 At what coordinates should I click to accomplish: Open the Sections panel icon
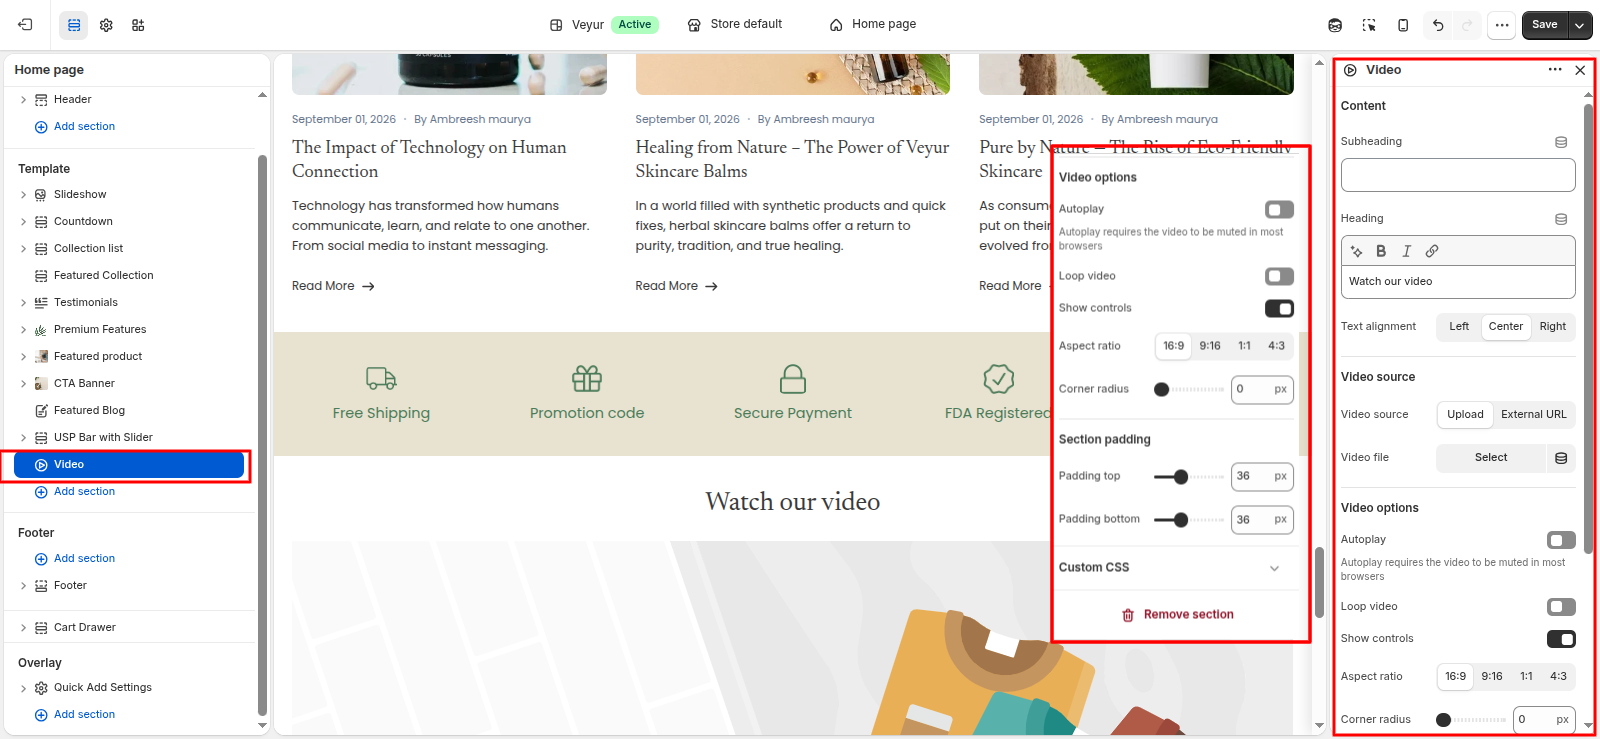(x=74, y=25)
